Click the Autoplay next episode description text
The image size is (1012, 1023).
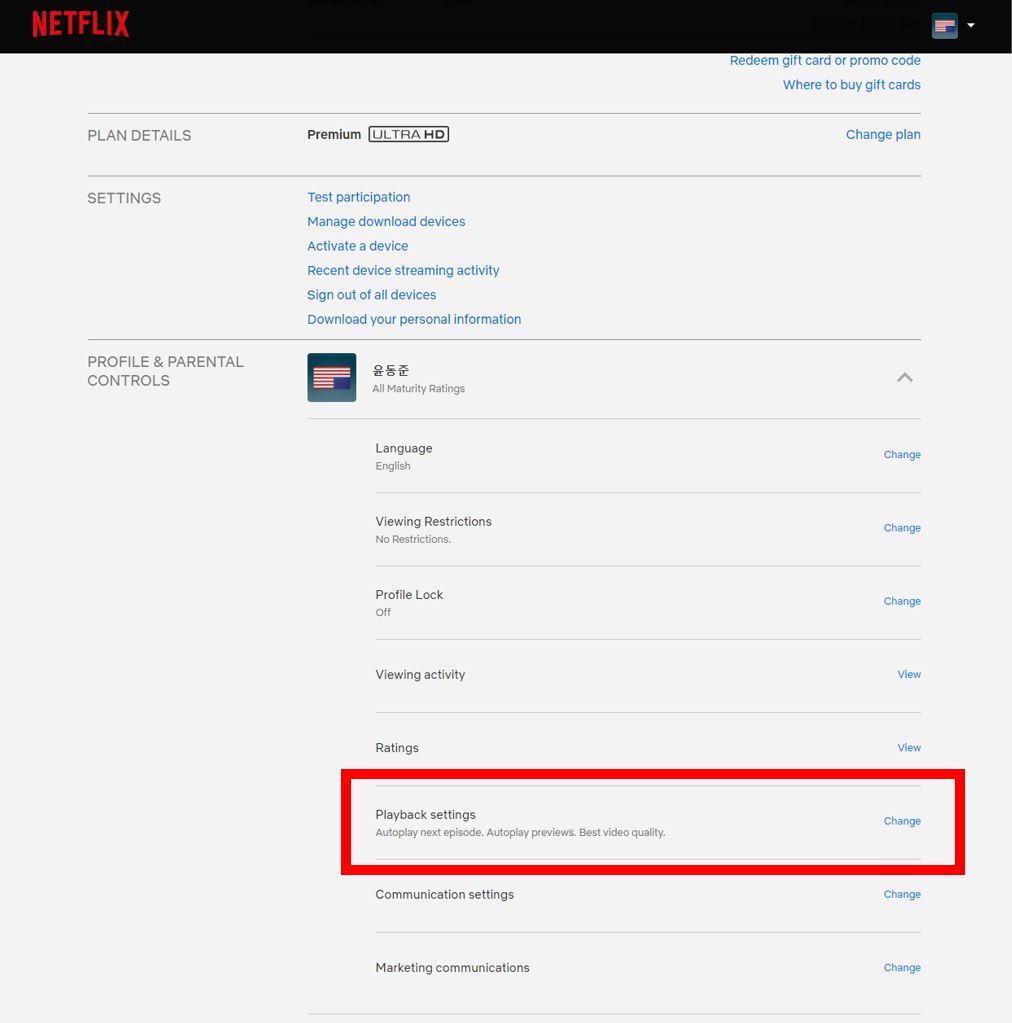520,832
